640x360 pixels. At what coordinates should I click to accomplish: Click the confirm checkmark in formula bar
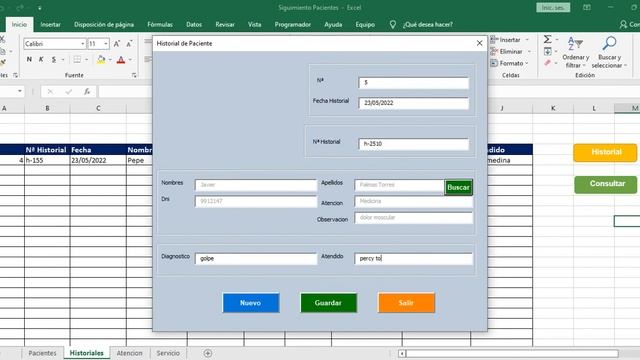69,91
